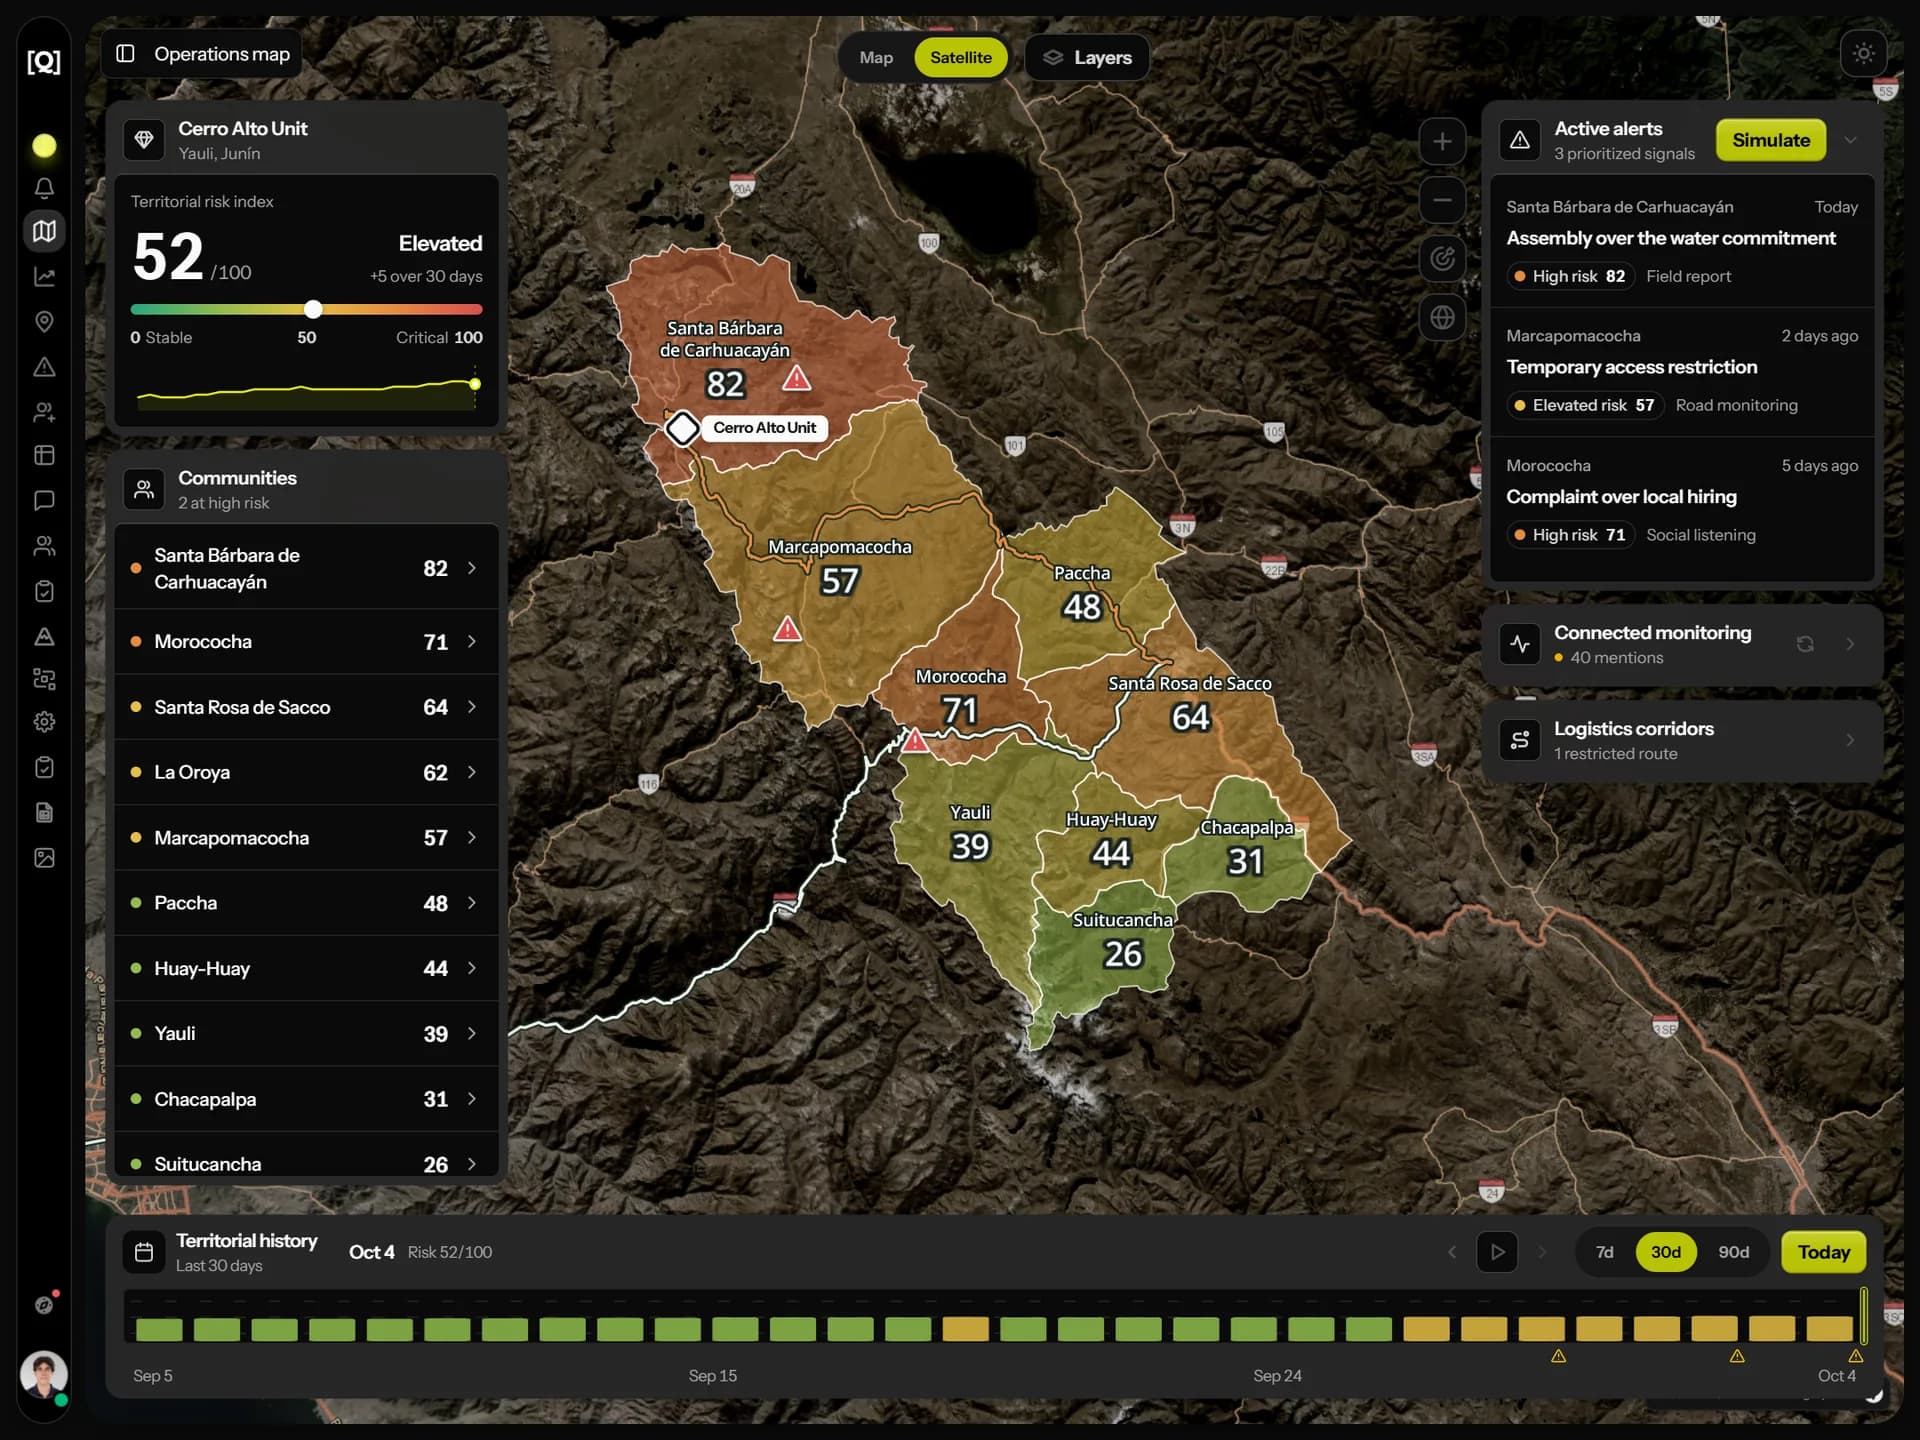Collapse the Active alerts panel chevron
1920x1440 pixels.
(x=1850, y=140)
